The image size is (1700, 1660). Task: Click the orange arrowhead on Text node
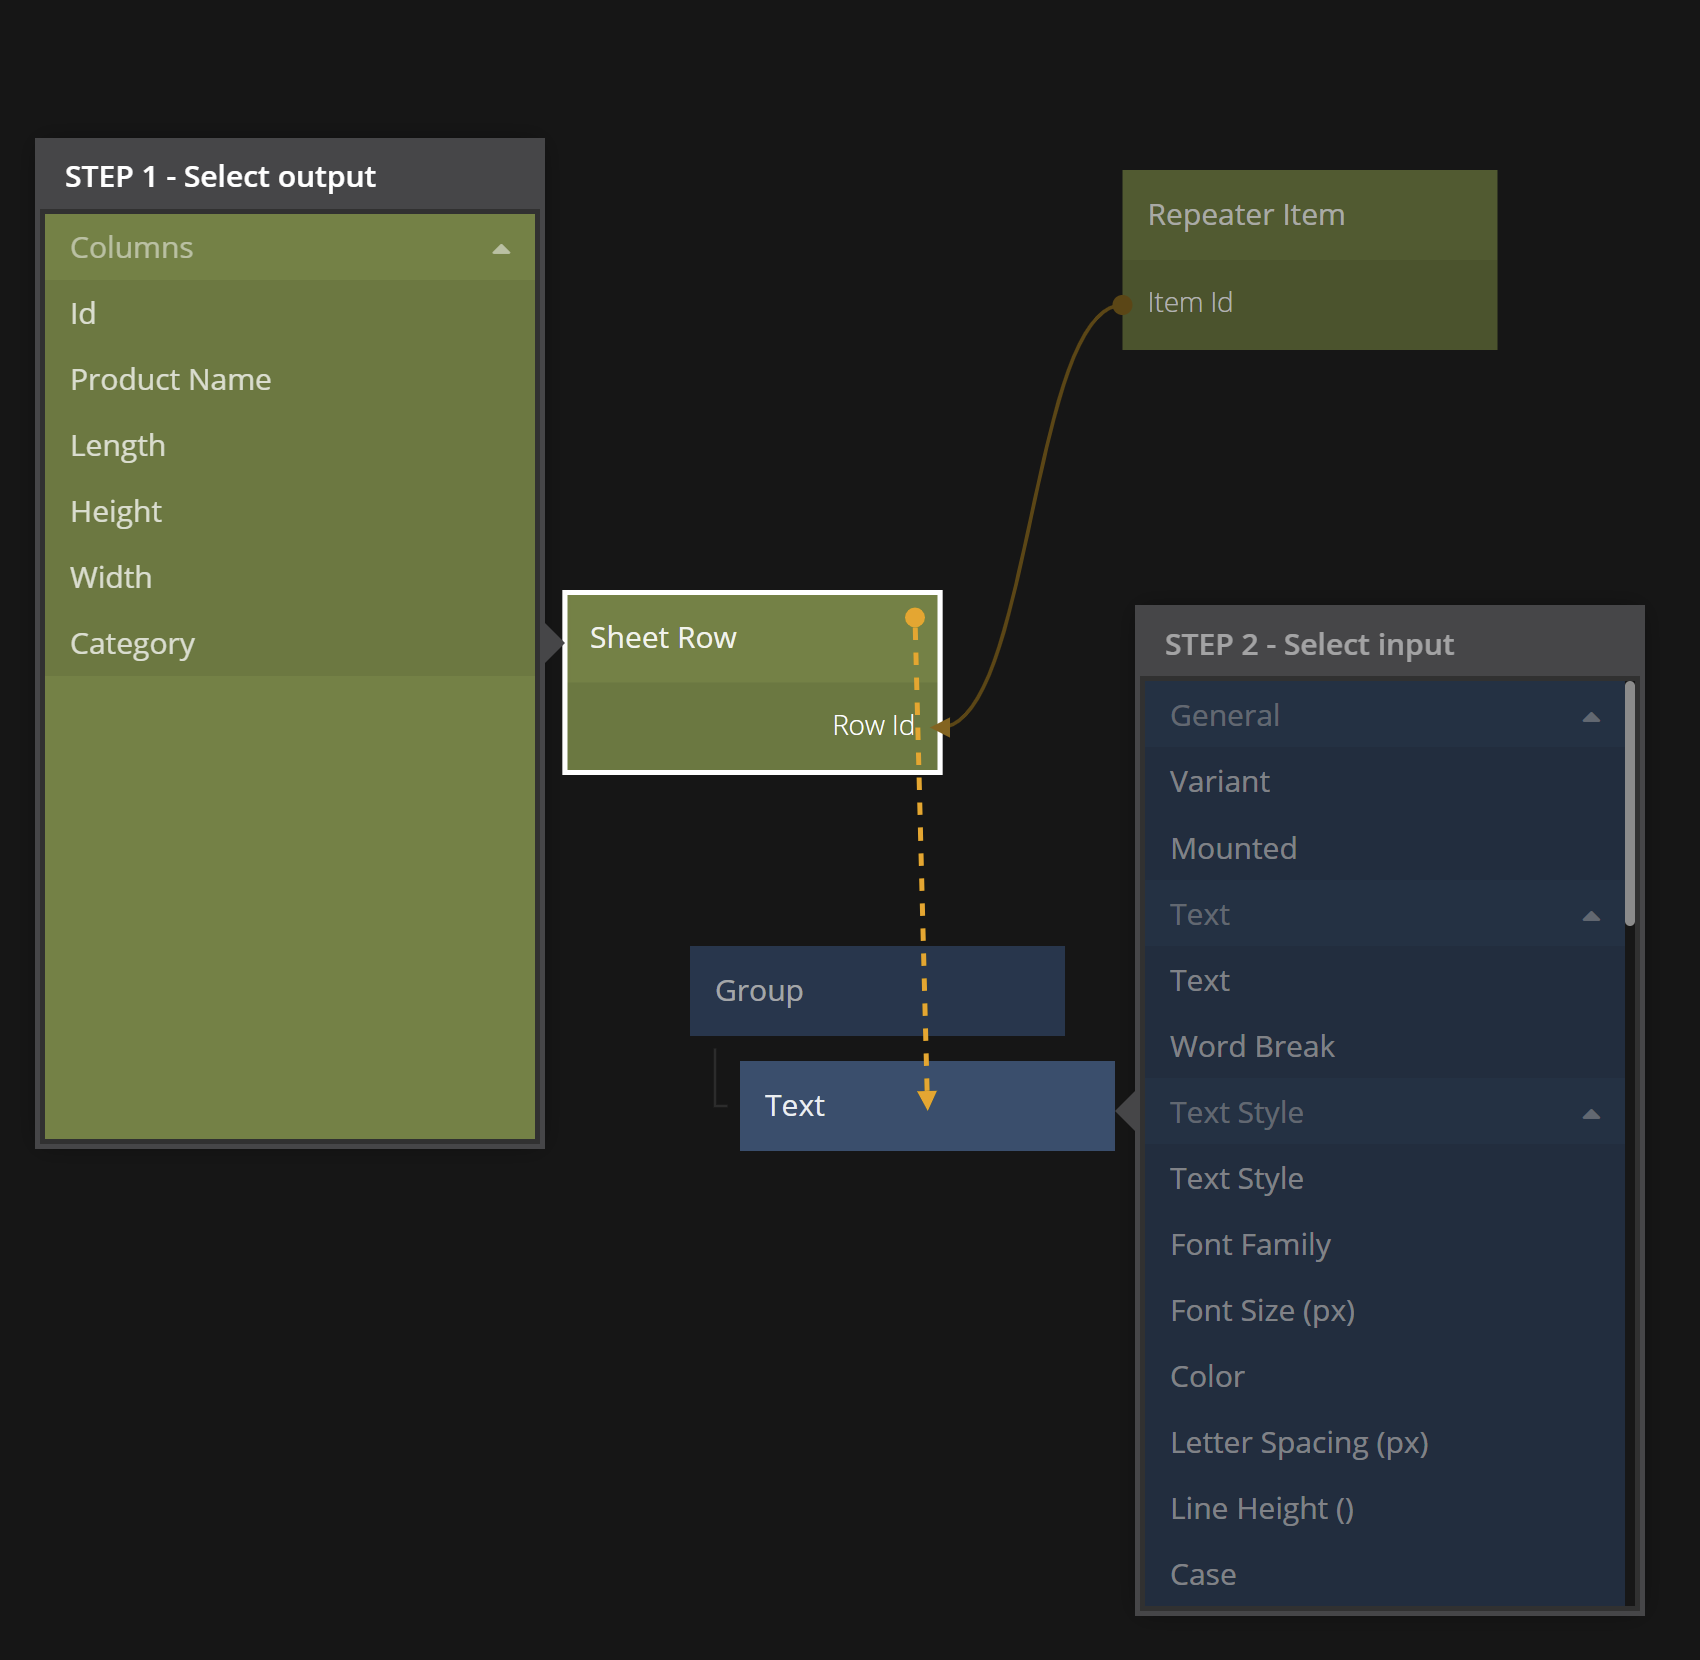927,1099
